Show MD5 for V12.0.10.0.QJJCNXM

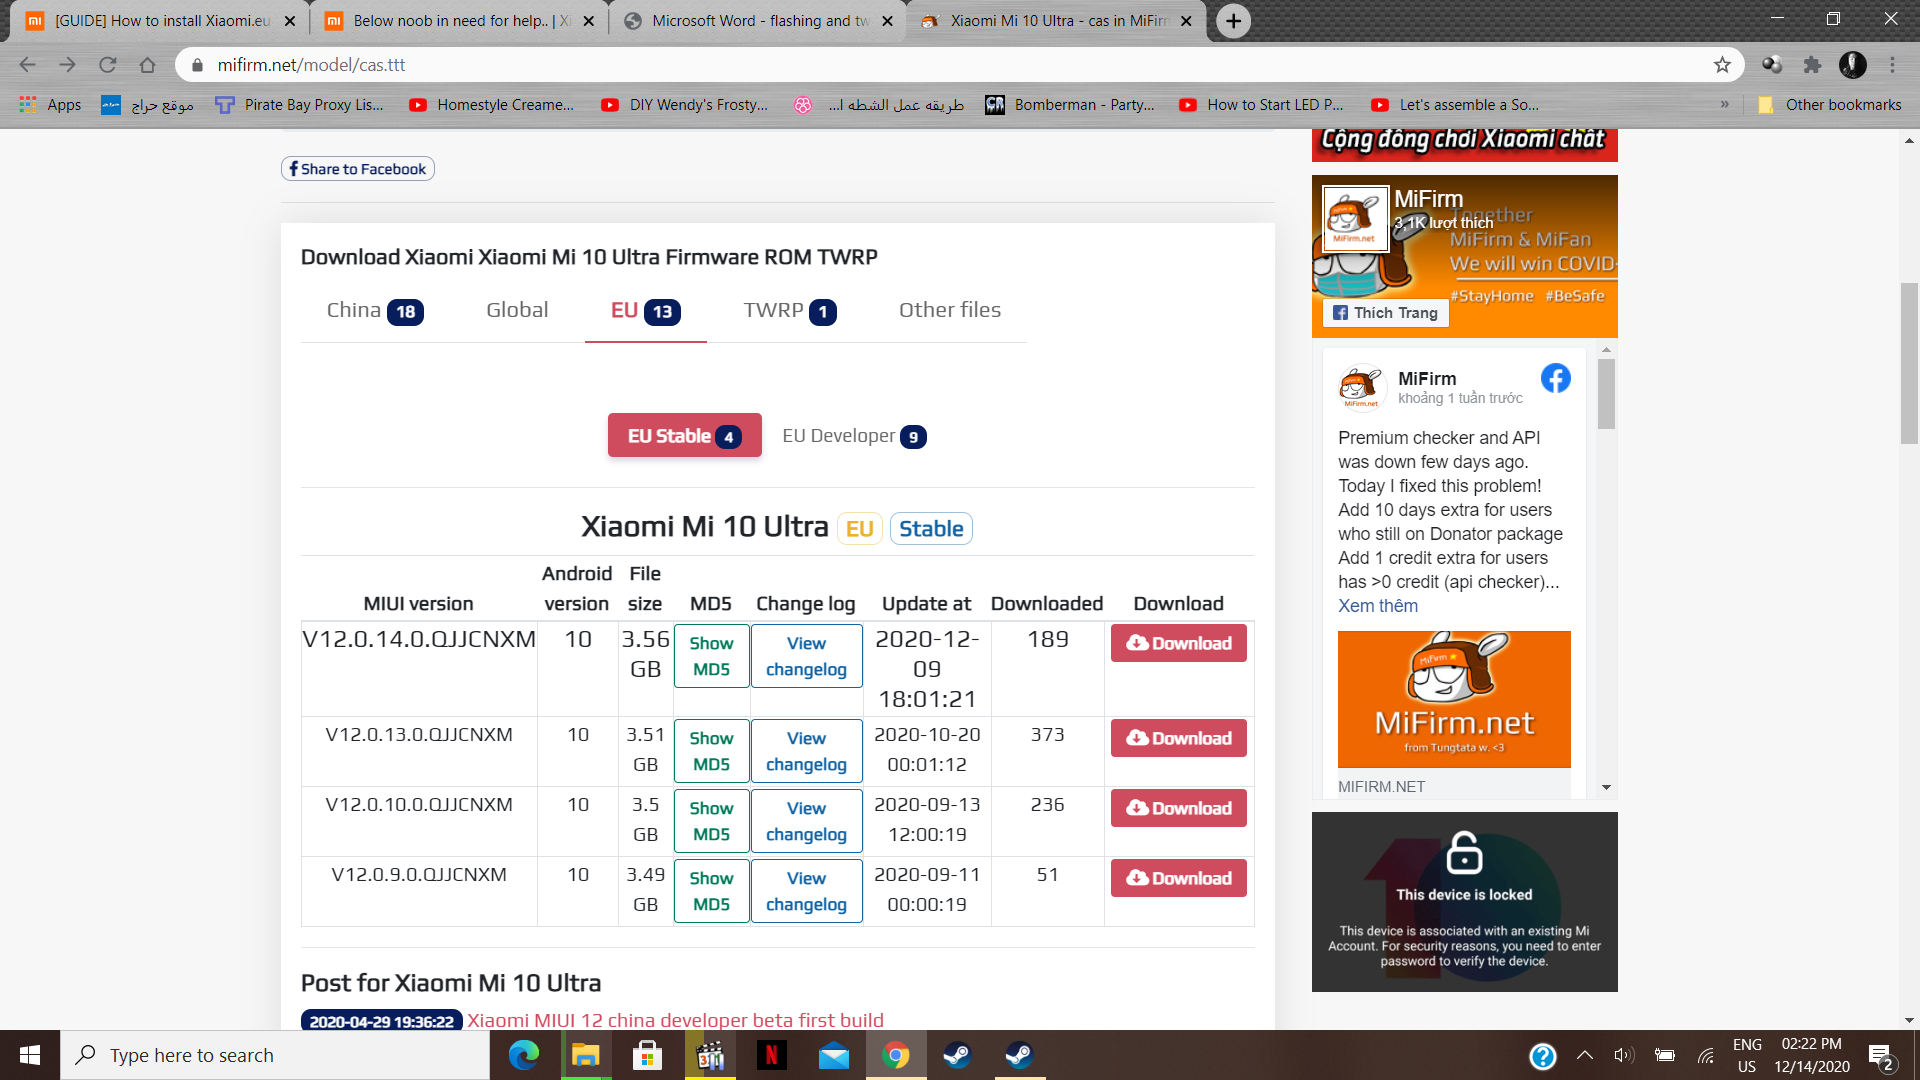(x=711, y=821)
